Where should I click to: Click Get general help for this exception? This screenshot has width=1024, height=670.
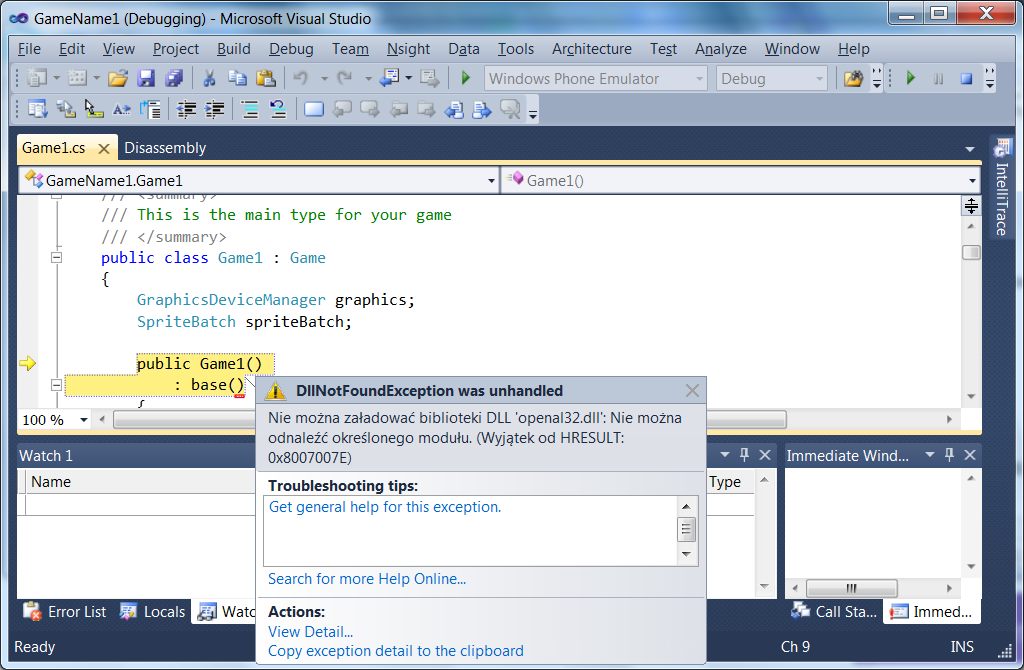point(385,507)
